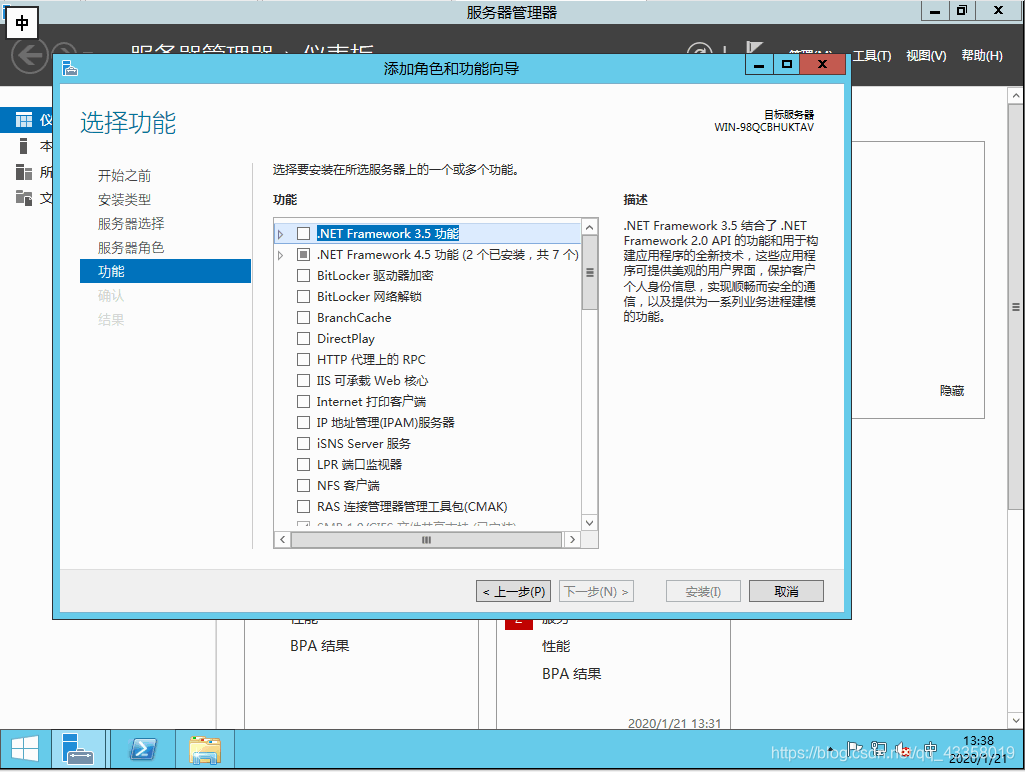Check LPR 端口监视器
Image resolution: width=1025 pixels, height=772 pixels.
(x=303, y=464)
